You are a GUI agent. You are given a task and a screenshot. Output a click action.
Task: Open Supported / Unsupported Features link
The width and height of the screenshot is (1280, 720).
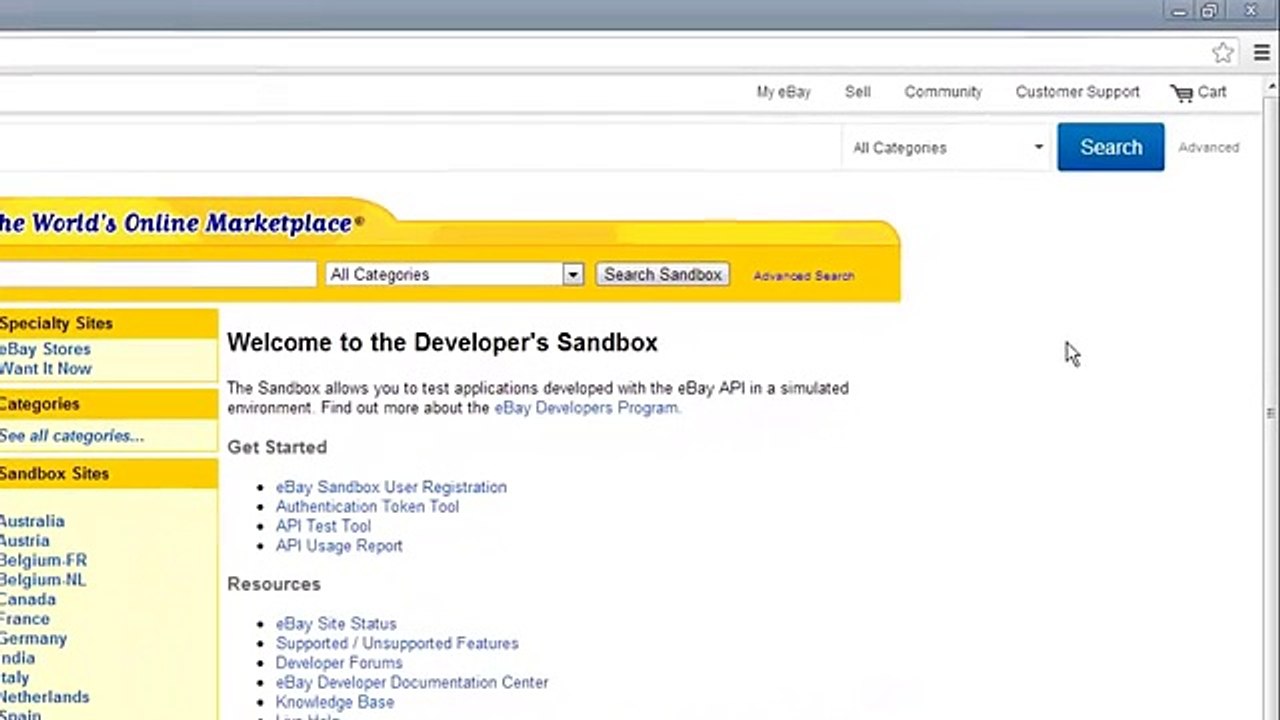tap(397, 643)
